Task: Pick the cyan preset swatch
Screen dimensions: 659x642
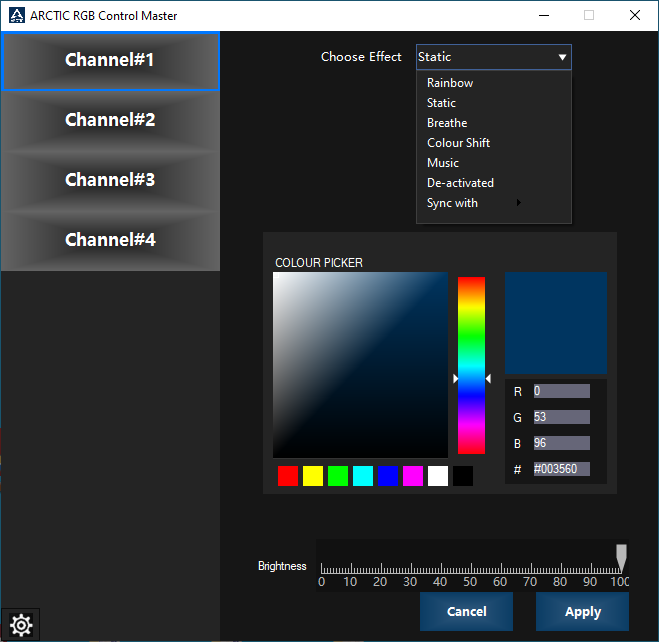Action: 363,476
